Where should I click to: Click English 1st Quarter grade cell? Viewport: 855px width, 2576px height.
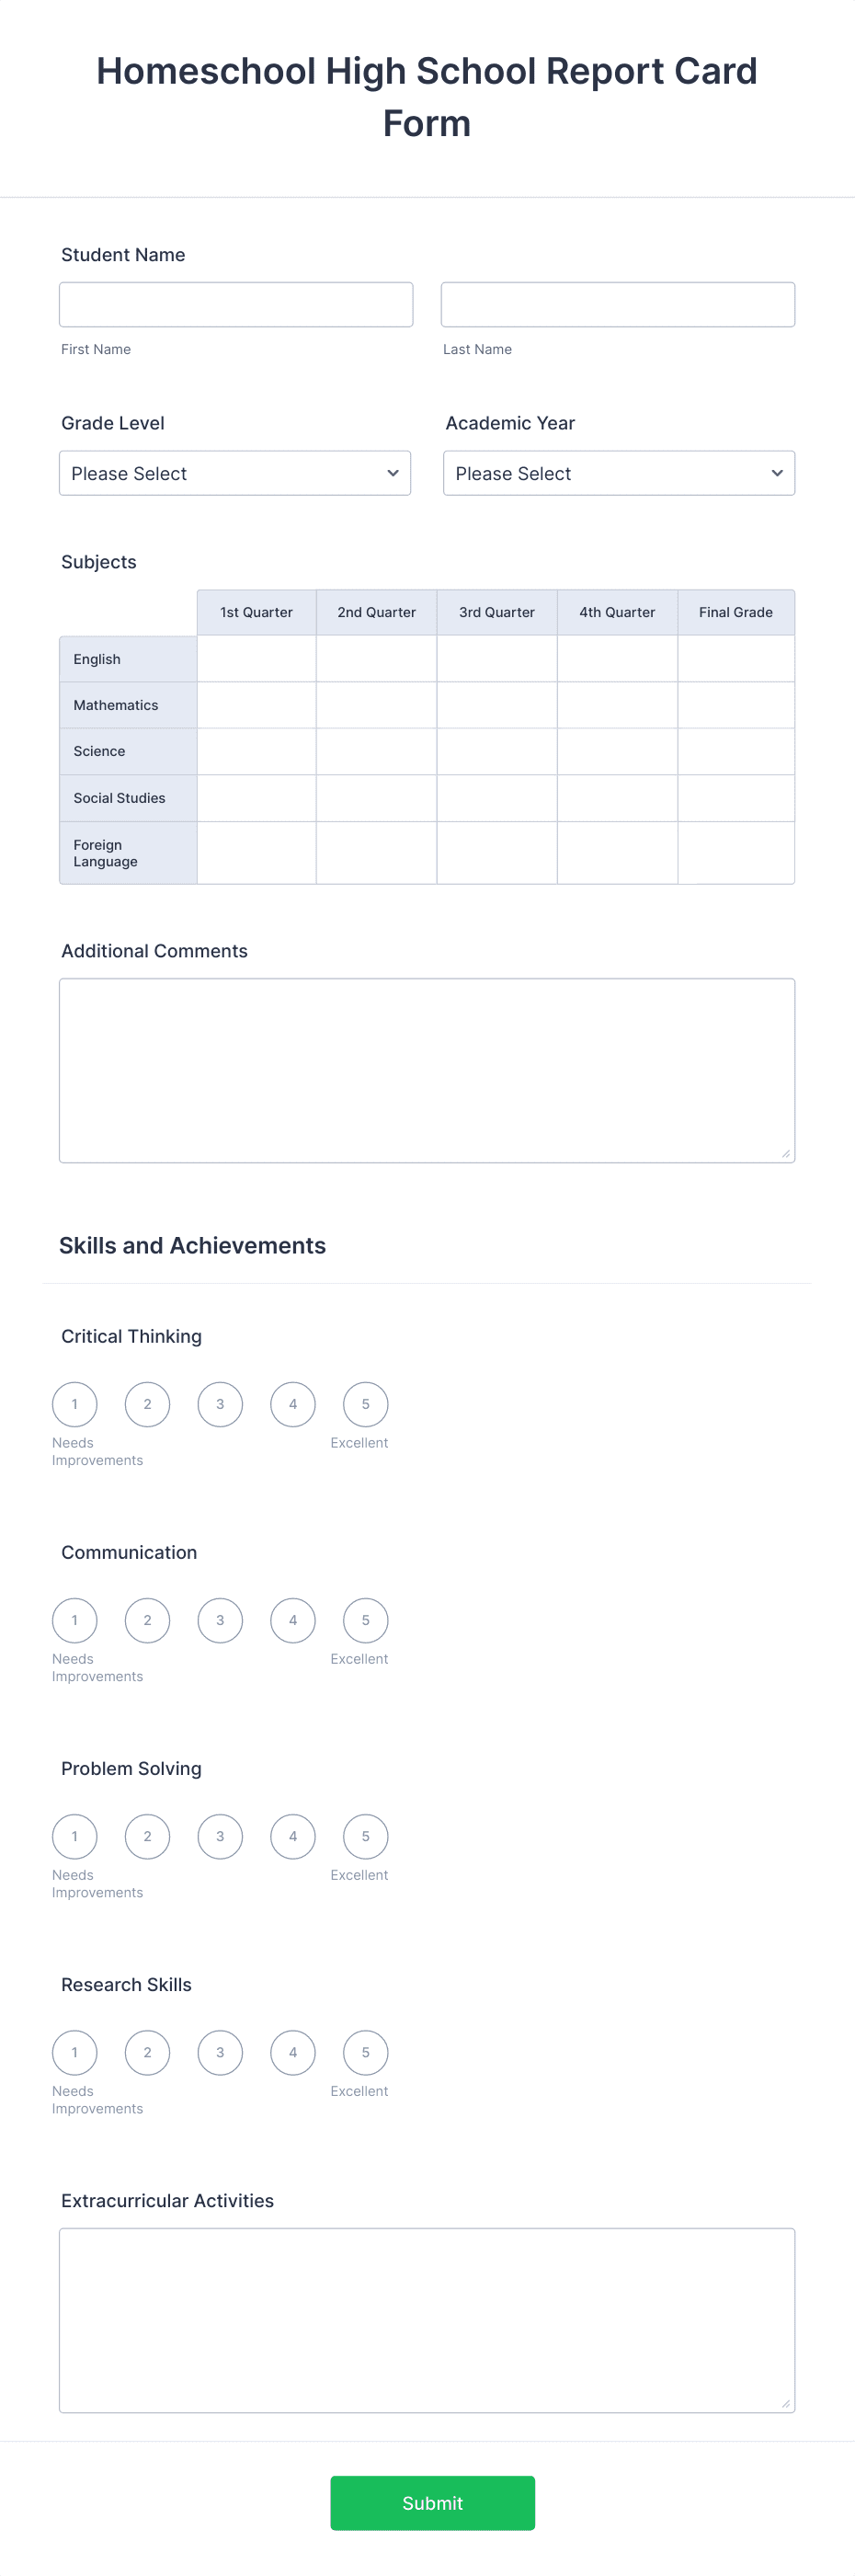click(256, 658)
